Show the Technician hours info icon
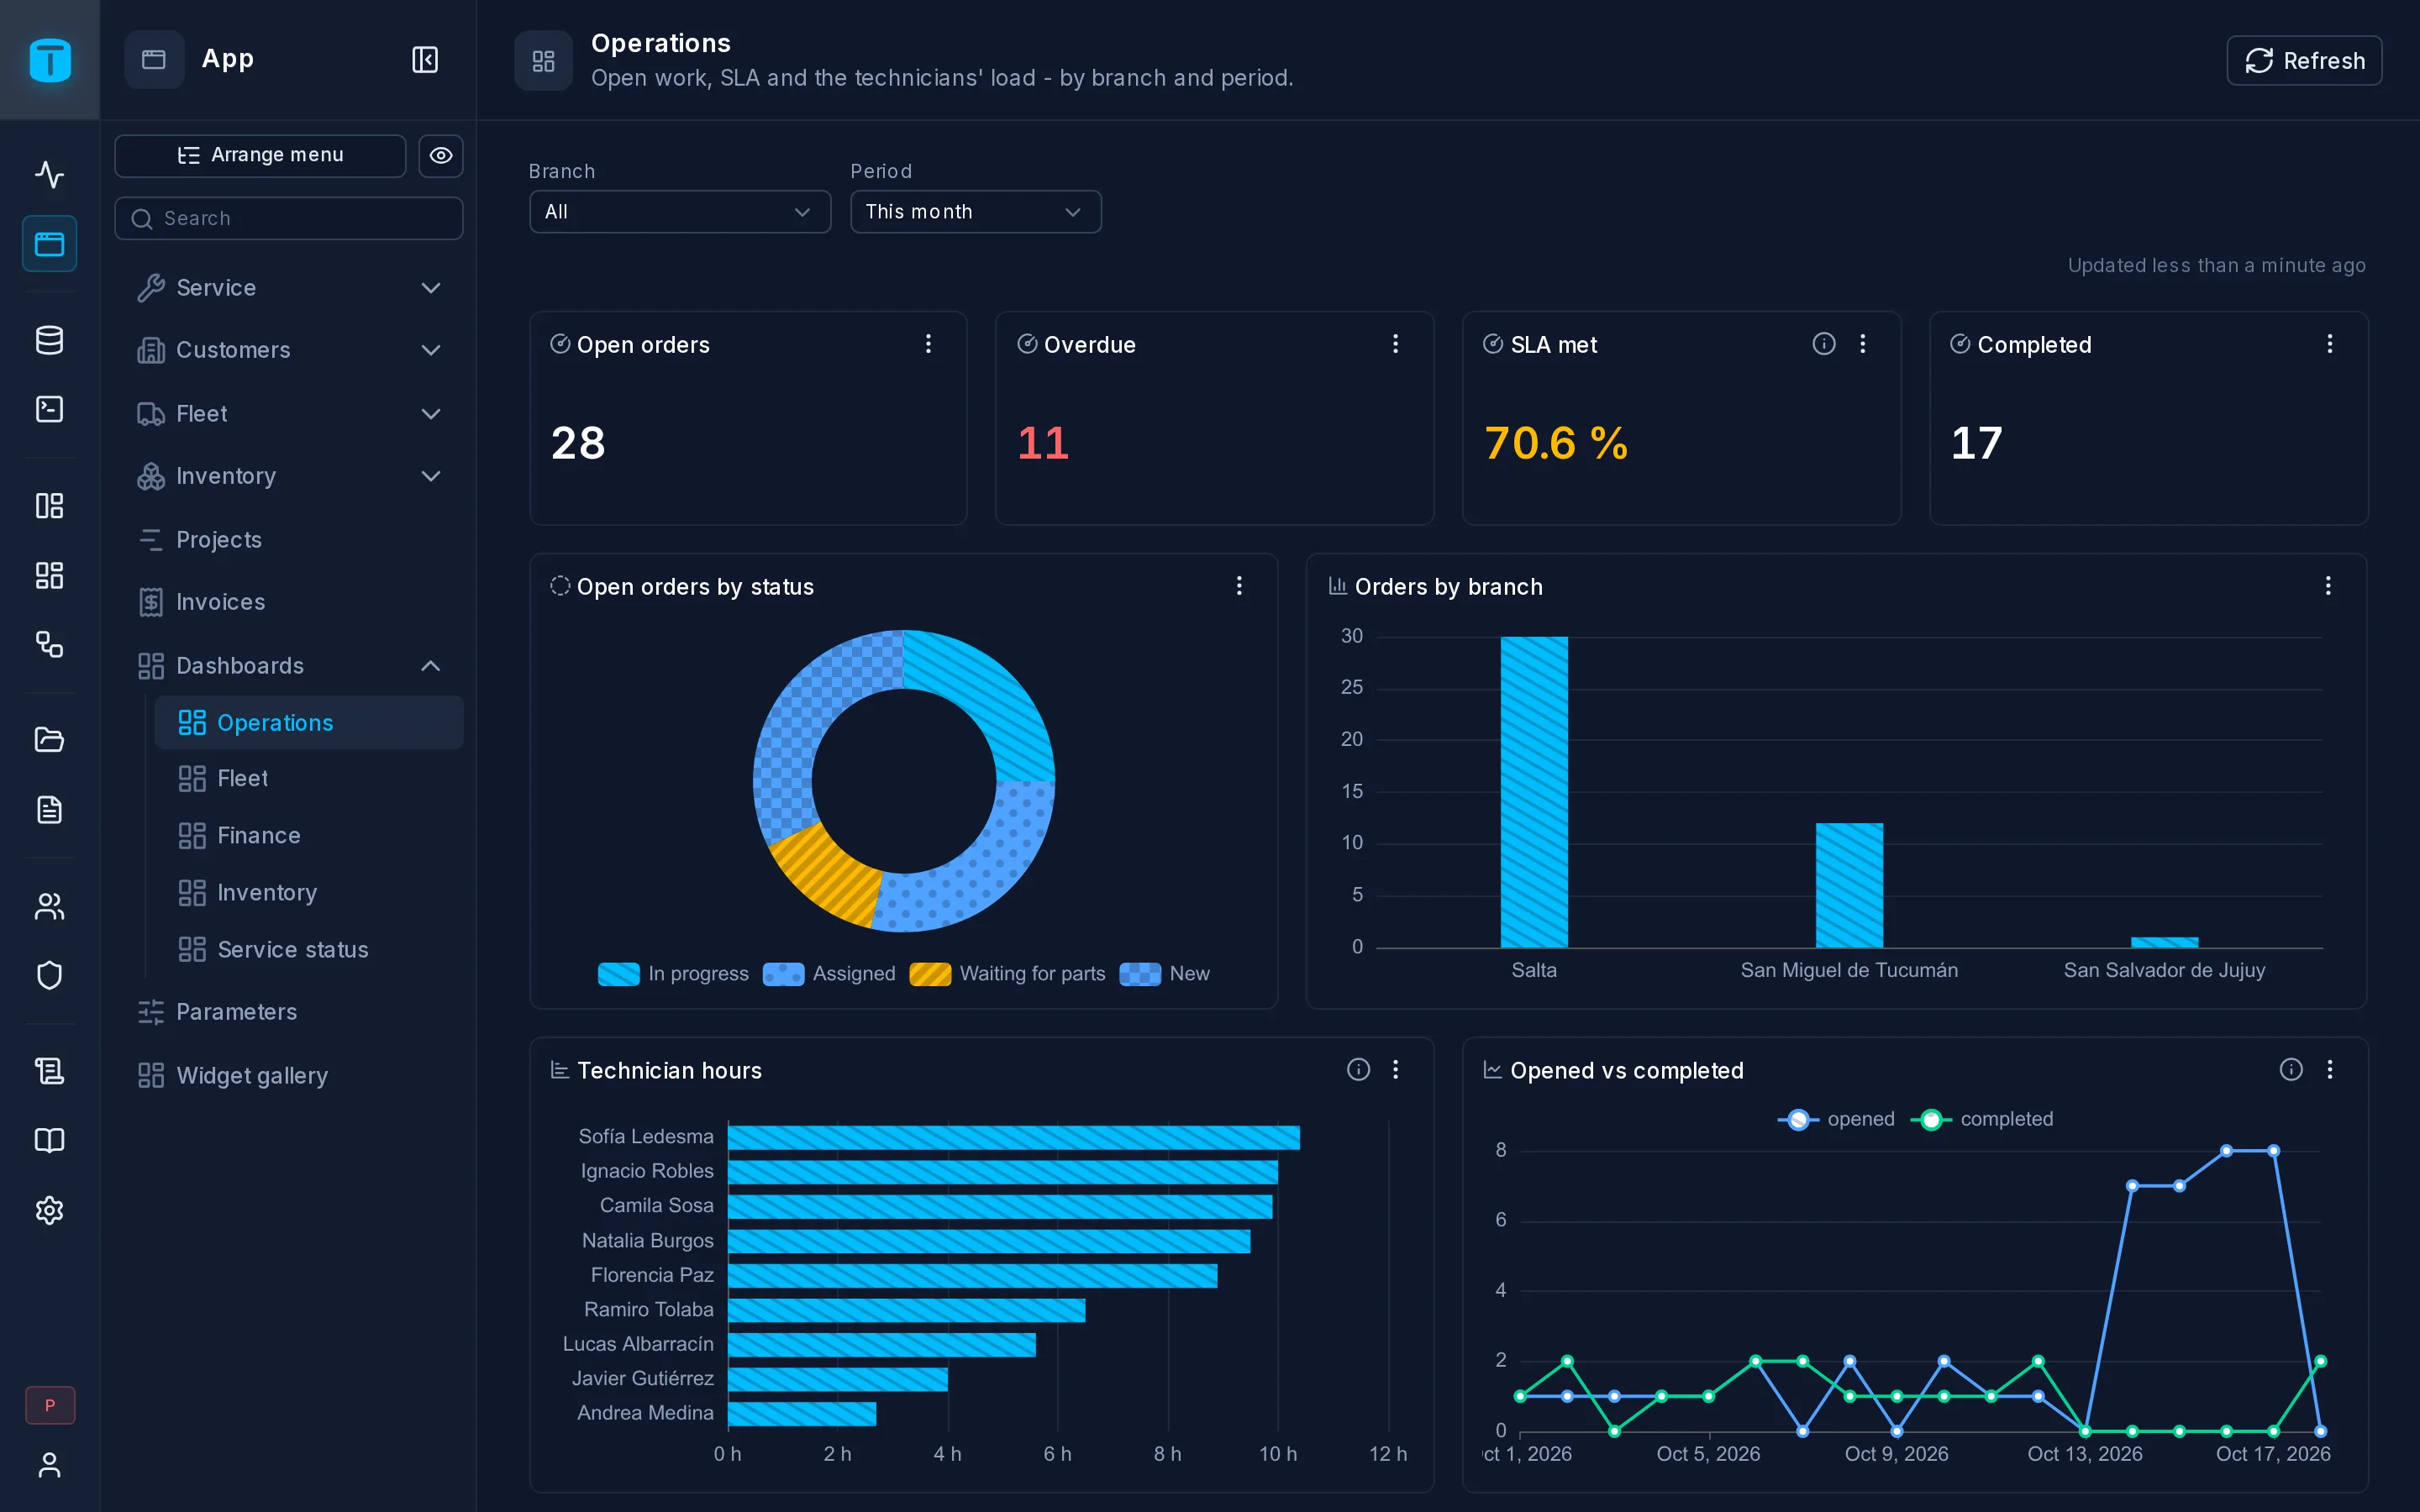This screenshot has height=1512, width=2420. click(1358, 1070)
